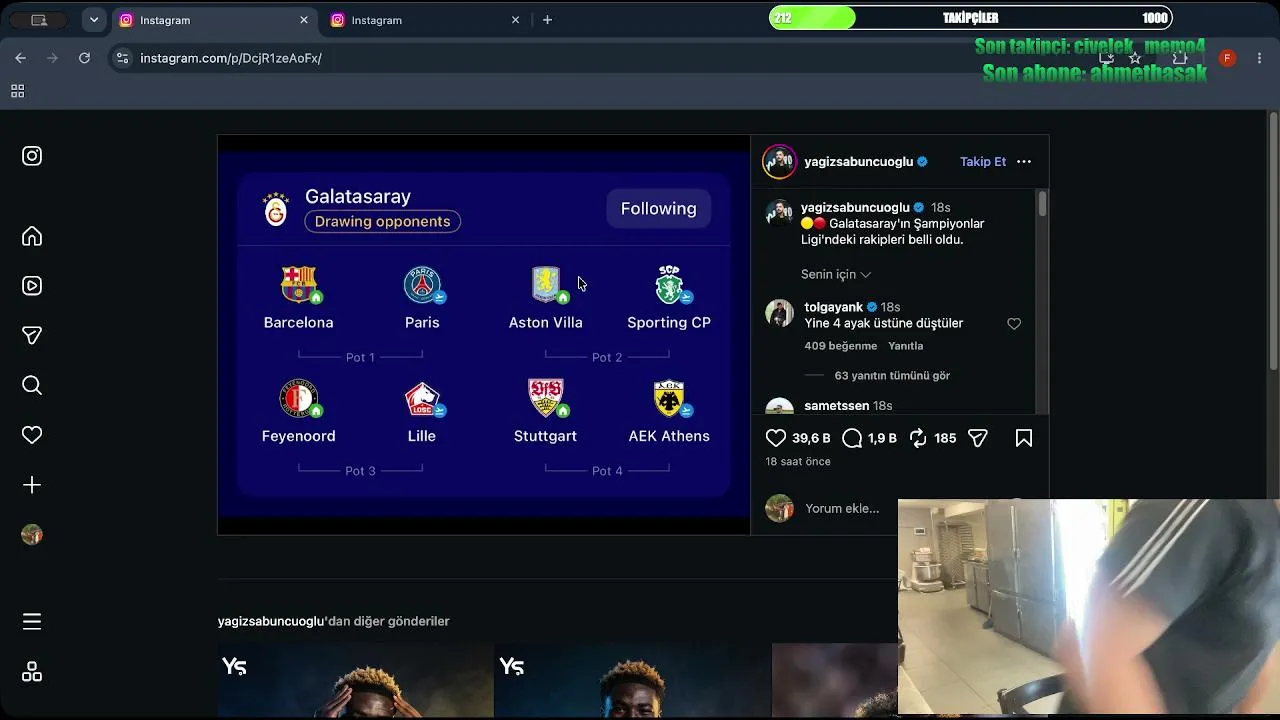Go to Instagram Home feed icon

32,236
